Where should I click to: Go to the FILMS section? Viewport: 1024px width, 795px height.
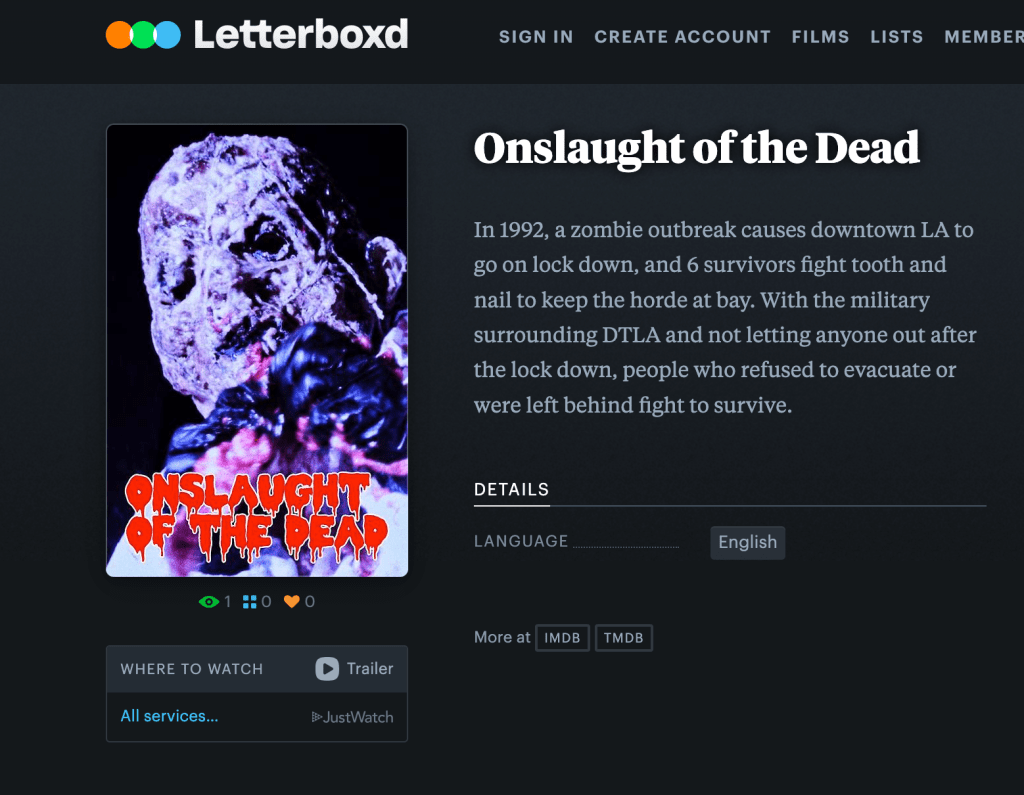[820, 37]
